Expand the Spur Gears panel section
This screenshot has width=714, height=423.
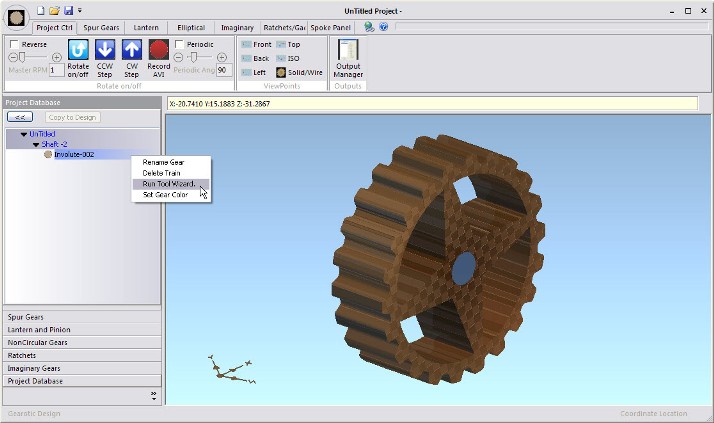[x=82, y=317]
